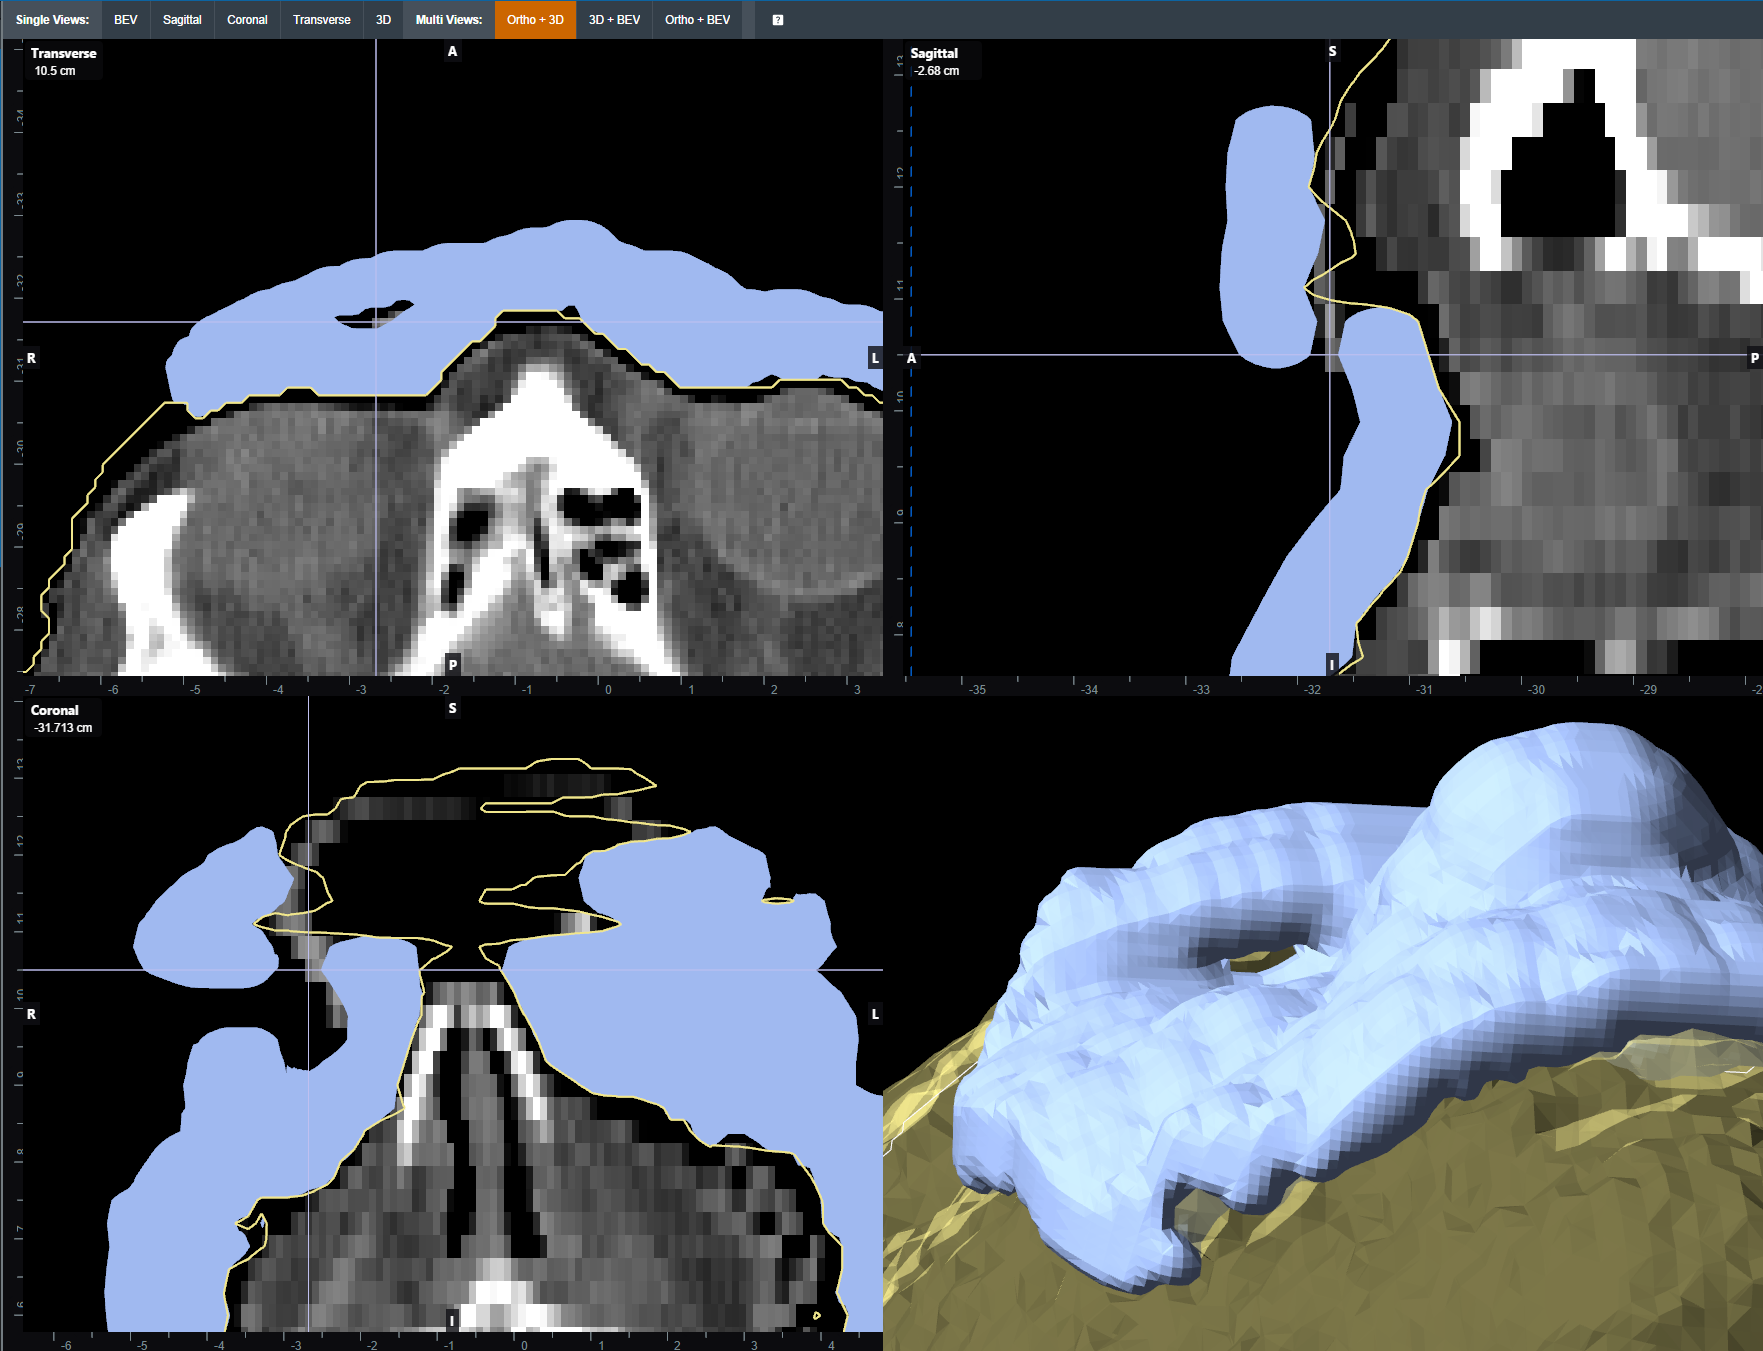Open the help question mark icon
1763x1351 pixels.
coord(777,20)
